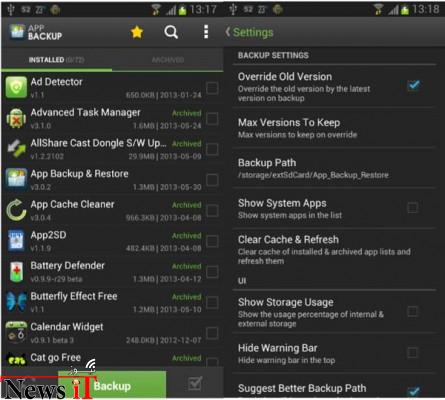The height and width of the screenshot is (400, 445).
Task: Tap the yellow star favorites icon
Action: (x=137, y=32)
